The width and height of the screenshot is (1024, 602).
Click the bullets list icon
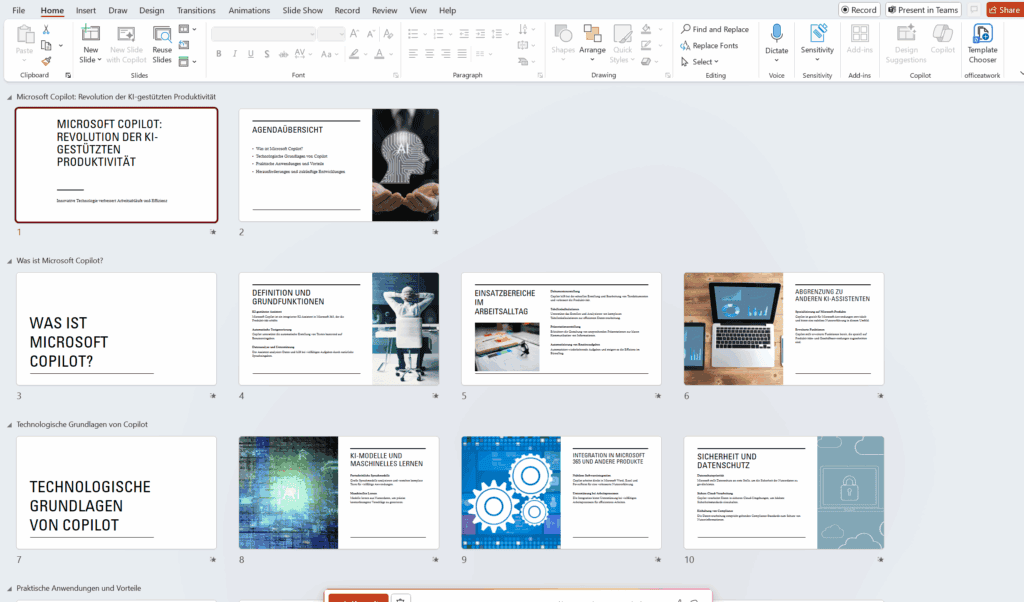(x=413, y=33)
